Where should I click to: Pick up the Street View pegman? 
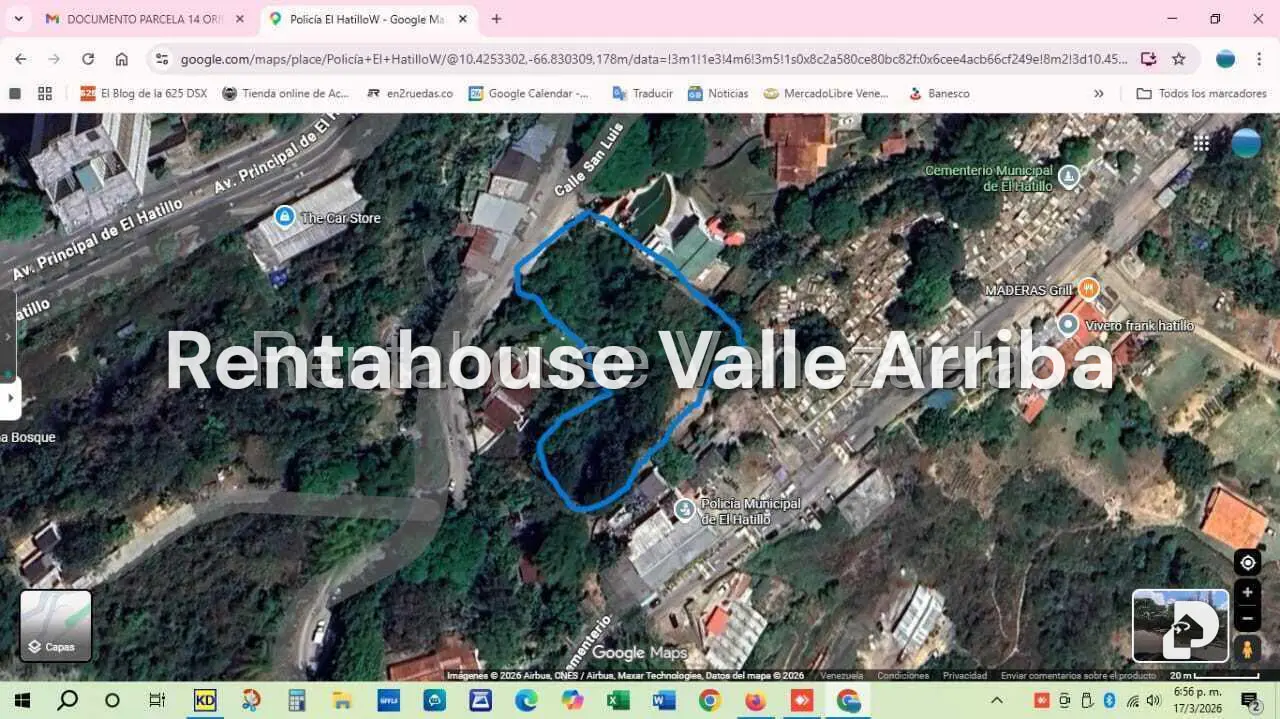(1247, 649)
